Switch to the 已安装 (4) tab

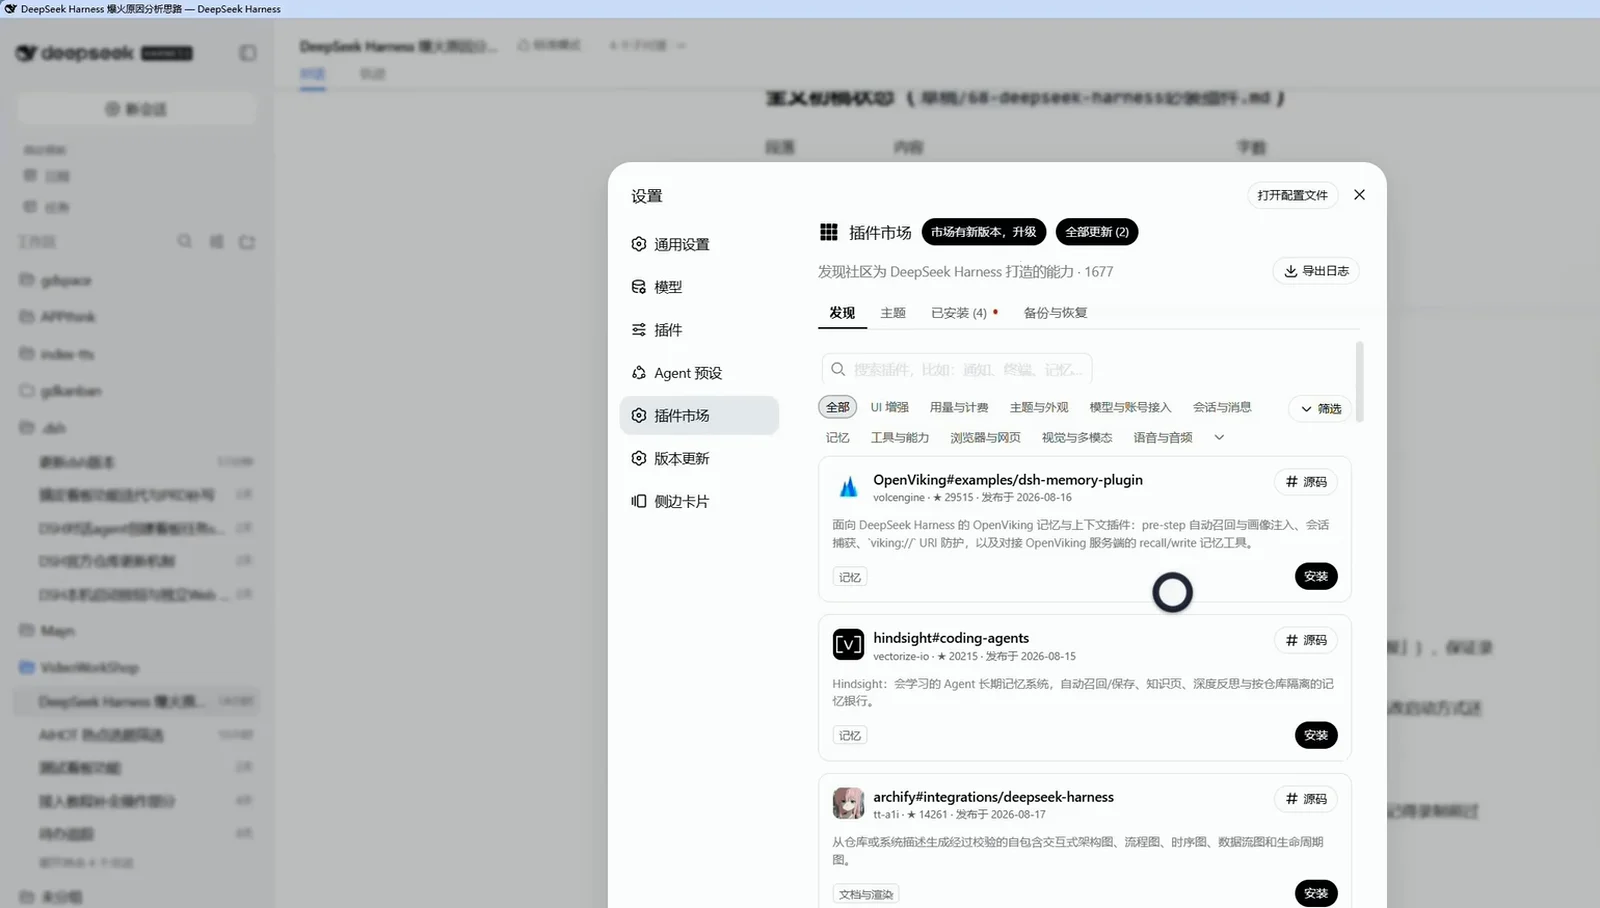963,313
